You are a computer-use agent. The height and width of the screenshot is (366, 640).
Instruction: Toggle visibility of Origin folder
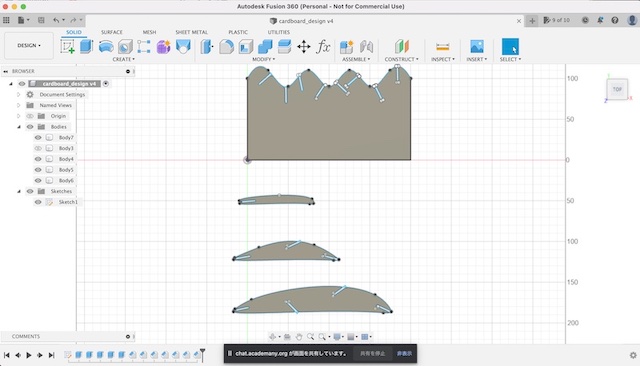30,116
